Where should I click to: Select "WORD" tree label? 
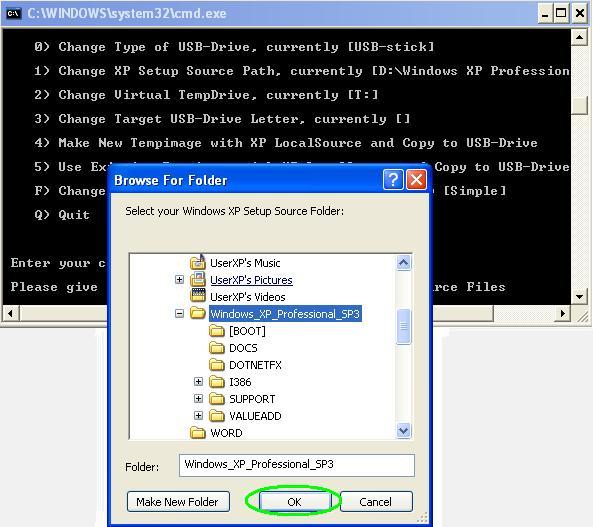pos(226,433)
